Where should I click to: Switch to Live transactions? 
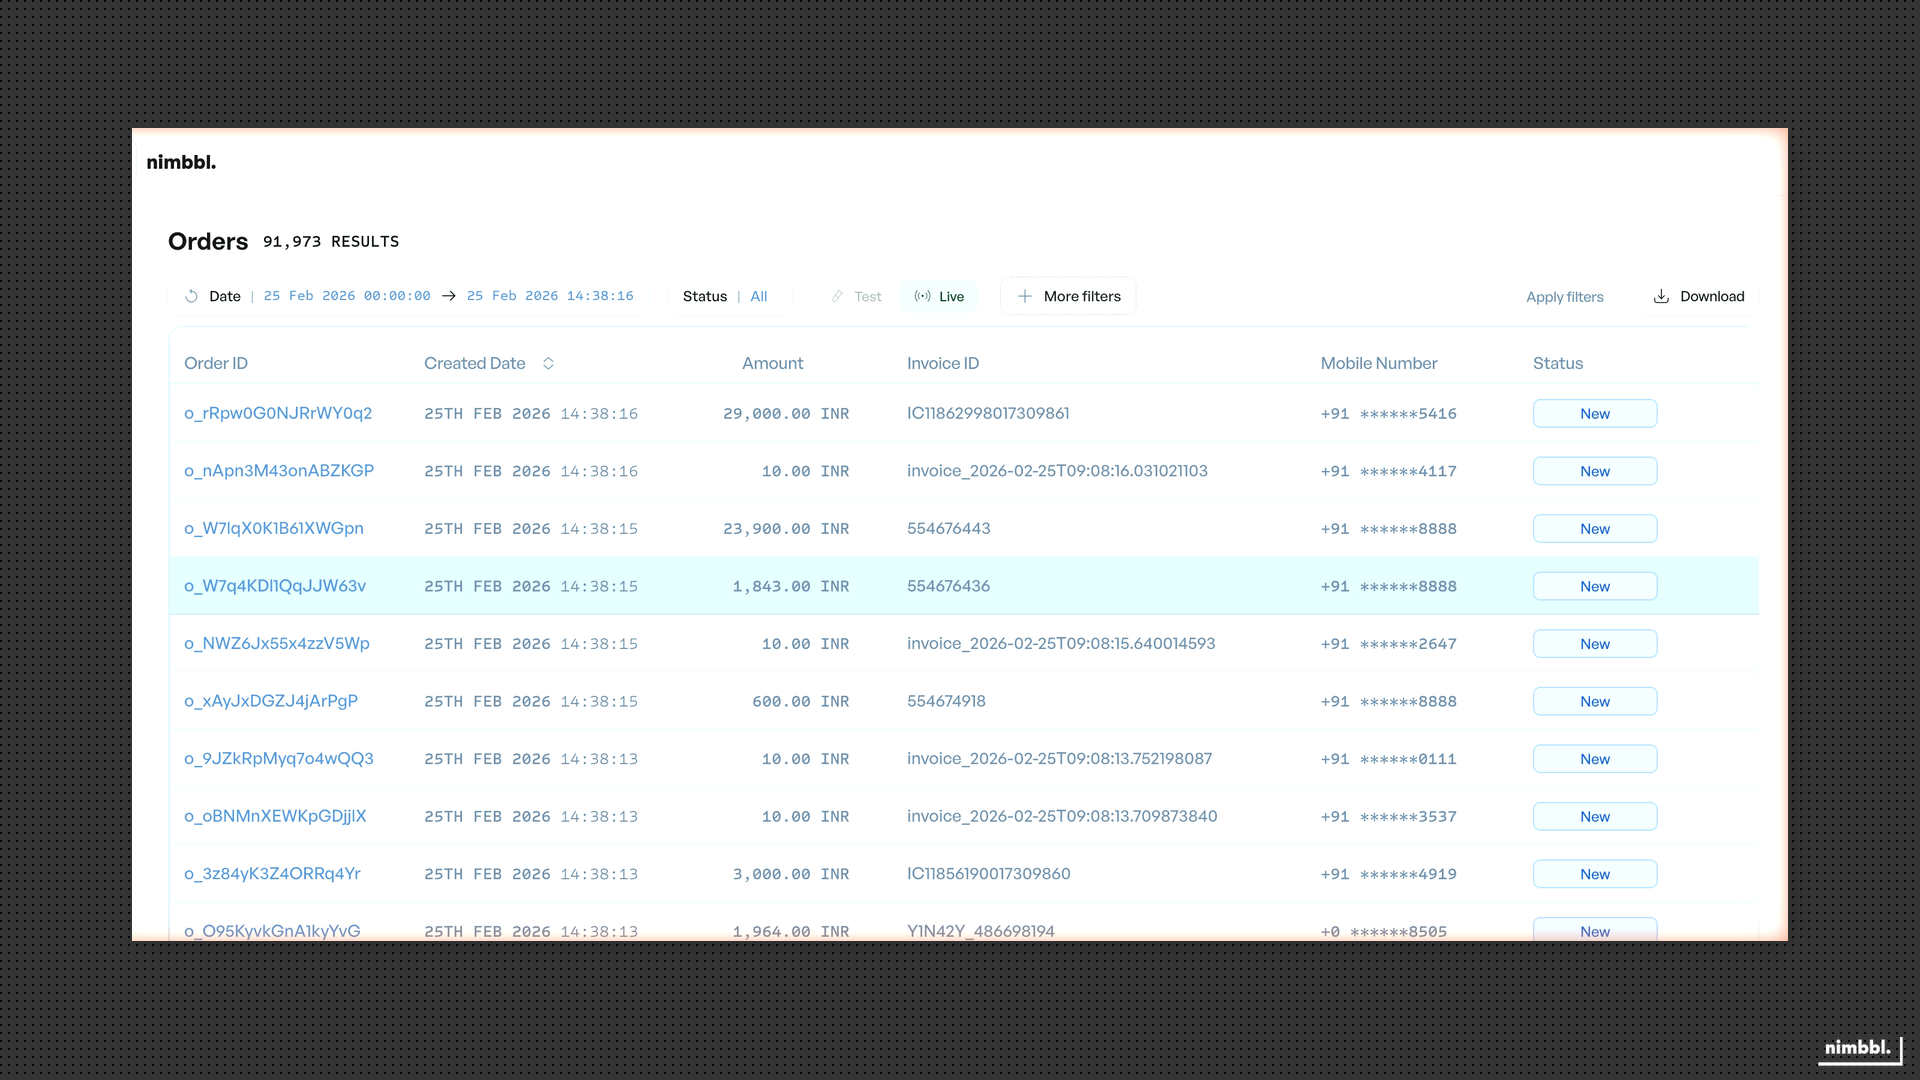pos(938,296)
